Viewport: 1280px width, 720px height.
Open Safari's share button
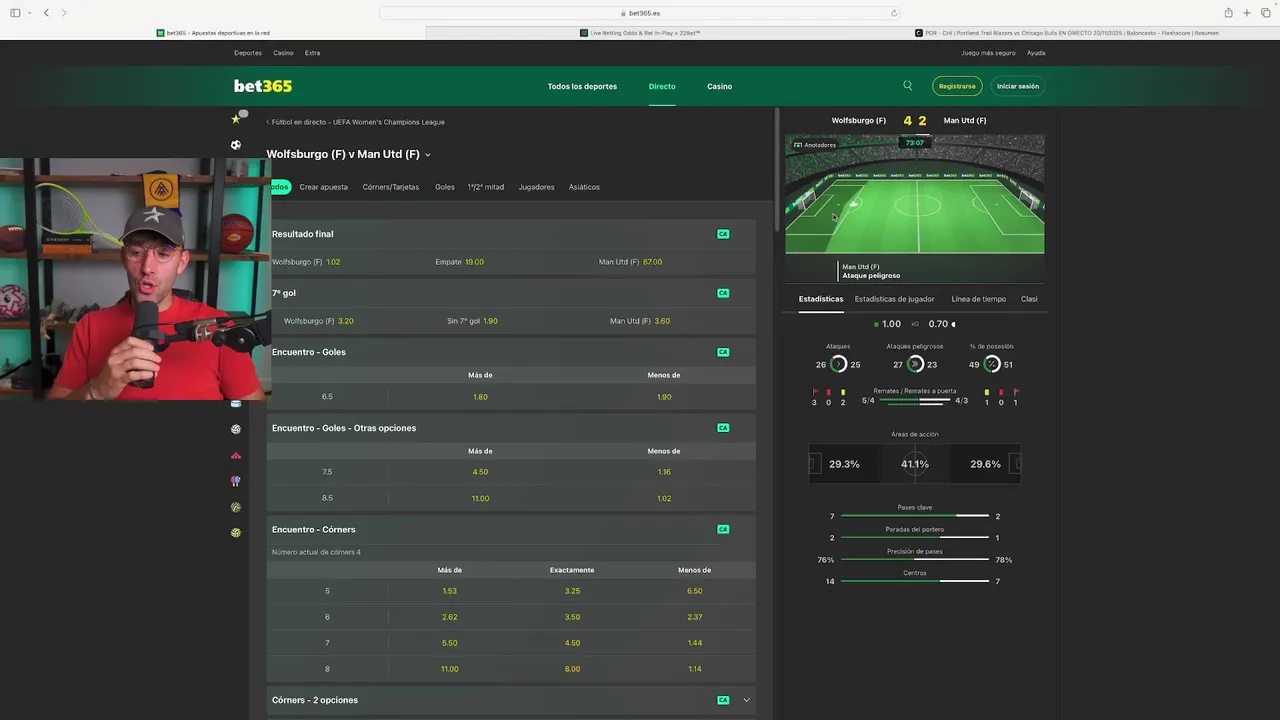[x=1228, y=13]
